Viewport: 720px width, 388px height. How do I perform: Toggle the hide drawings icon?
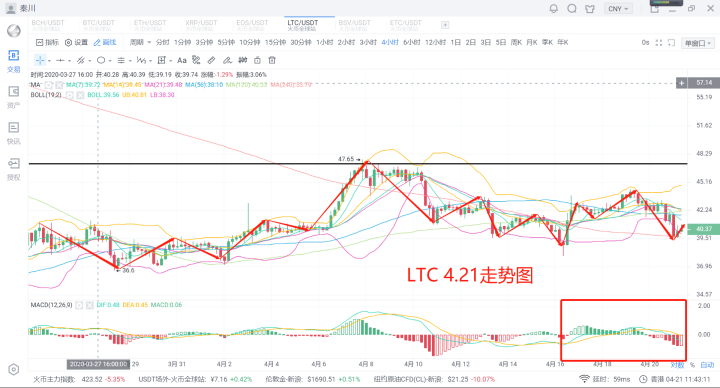[243, 60]
